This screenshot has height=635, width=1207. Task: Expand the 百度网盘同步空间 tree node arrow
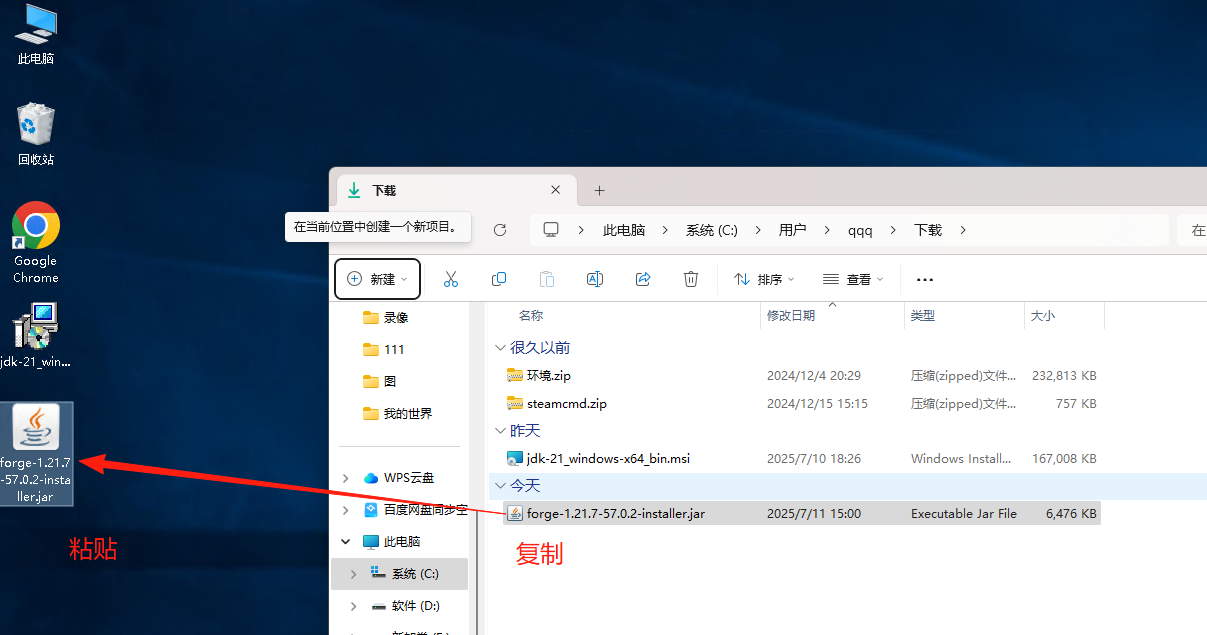point(346,510)
